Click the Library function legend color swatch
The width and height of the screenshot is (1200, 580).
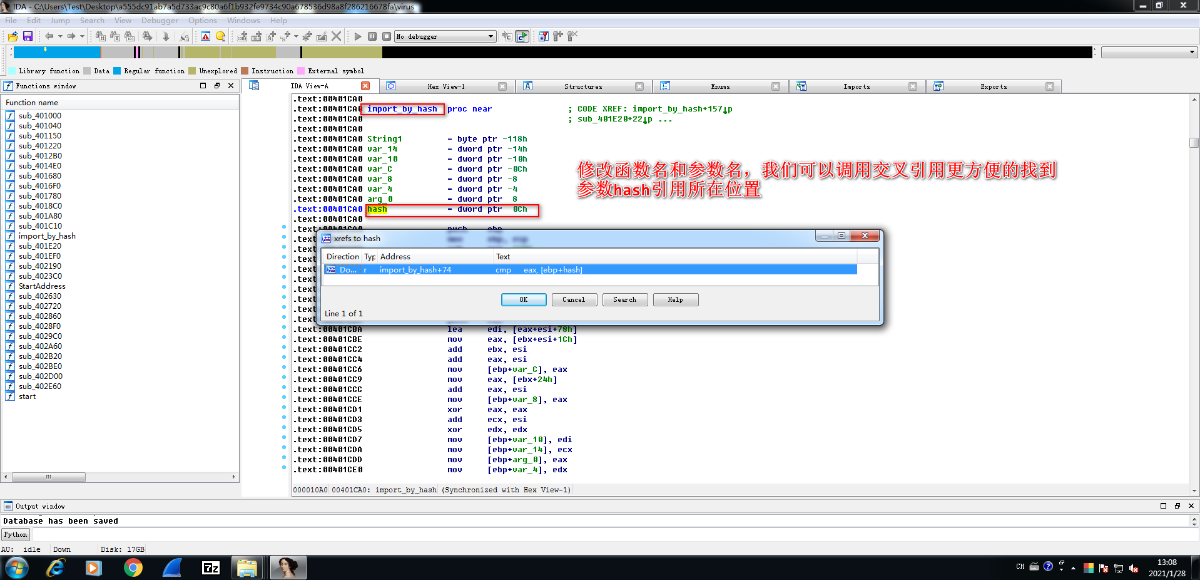coord(11,71)
